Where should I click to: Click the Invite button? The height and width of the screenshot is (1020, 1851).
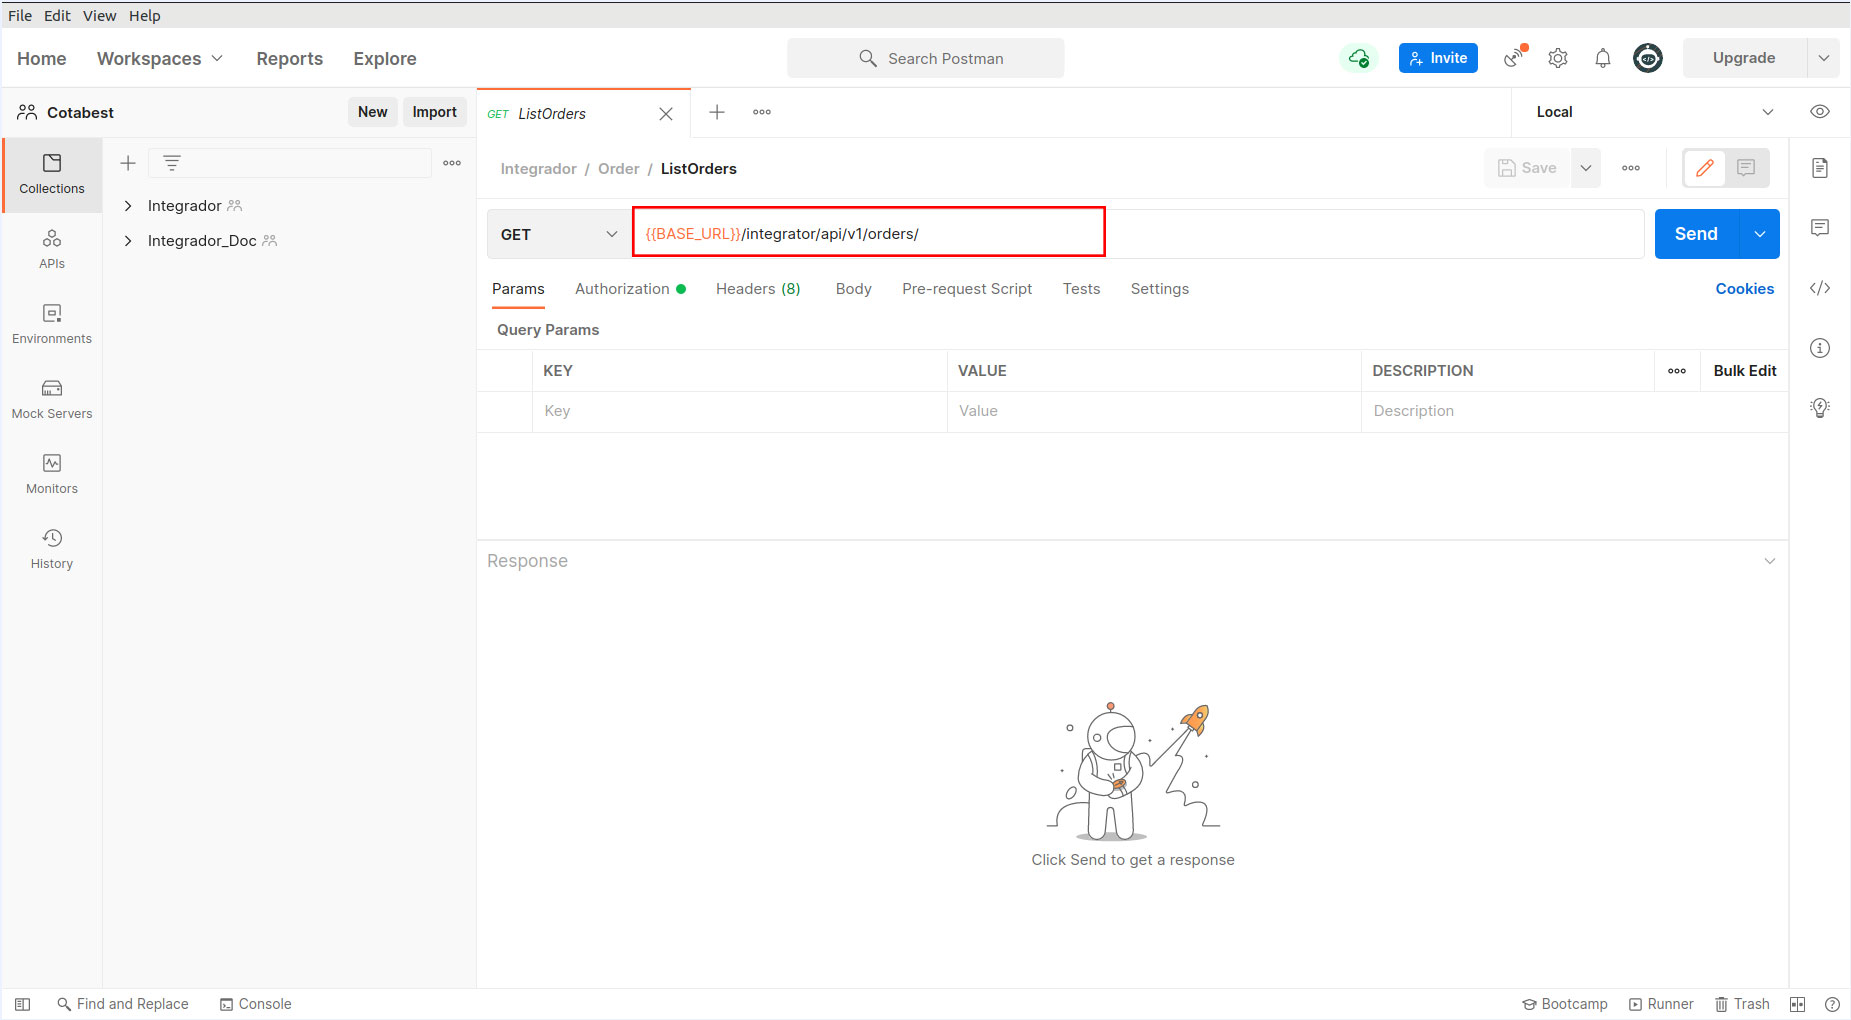pos(1438,58)
